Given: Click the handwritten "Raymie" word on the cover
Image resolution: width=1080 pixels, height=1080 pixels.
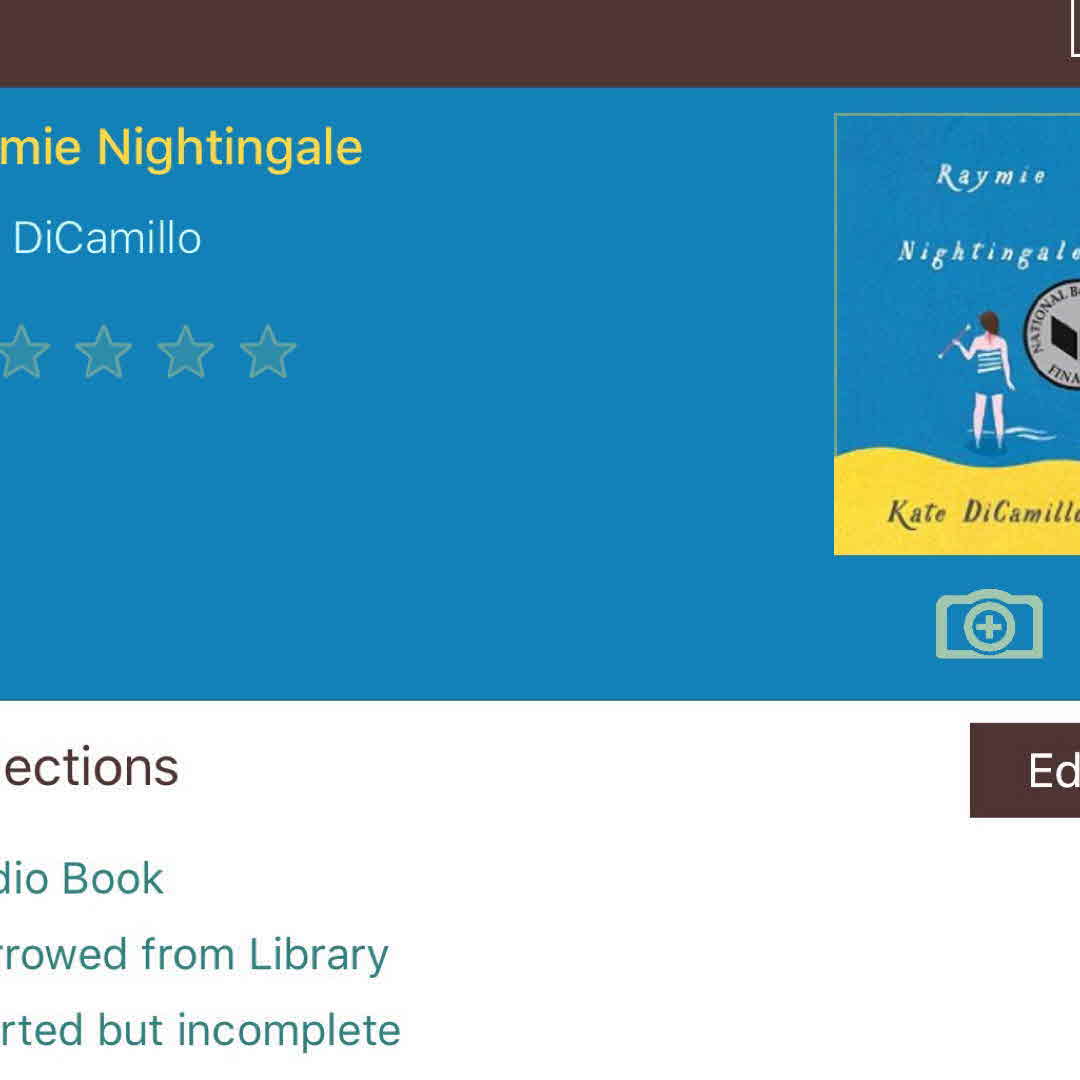Looking at the screenshot, I should pyautogui.click(x=991, y=177).
